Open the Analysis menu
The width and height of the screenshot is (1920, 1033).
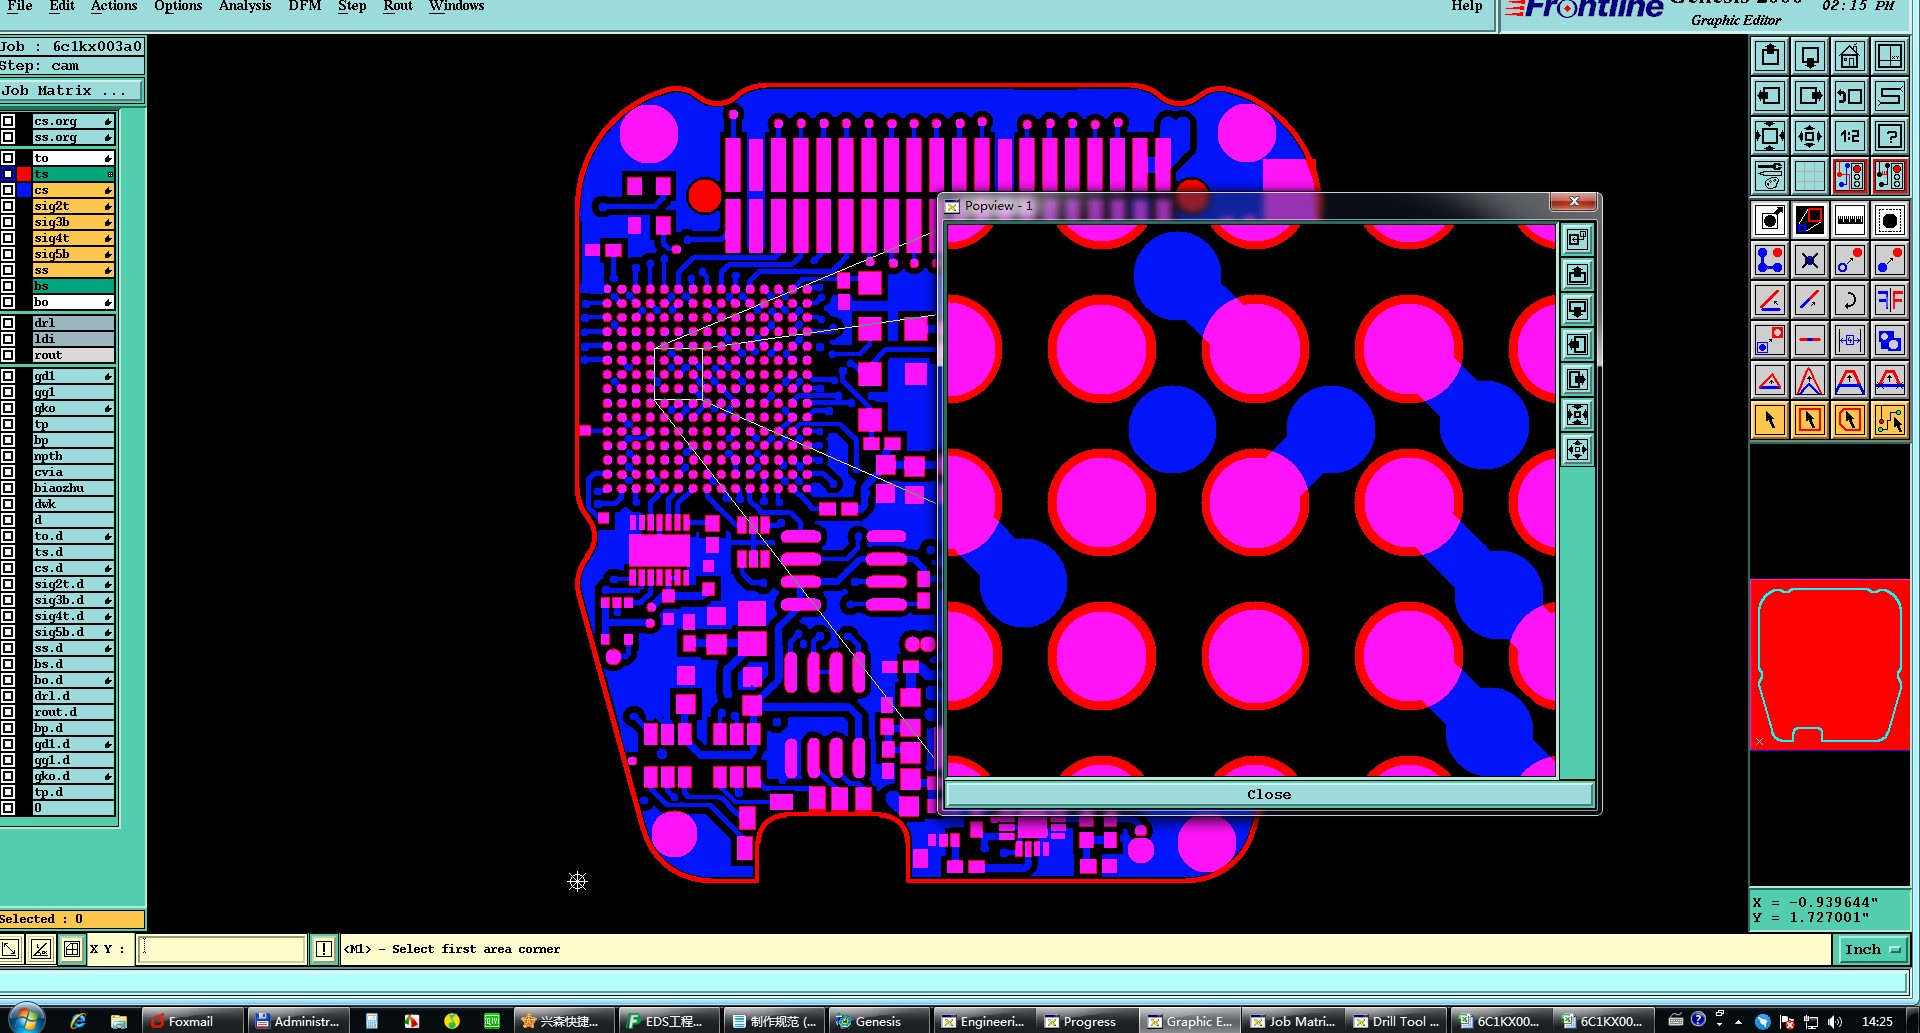(x=245, y=6)
